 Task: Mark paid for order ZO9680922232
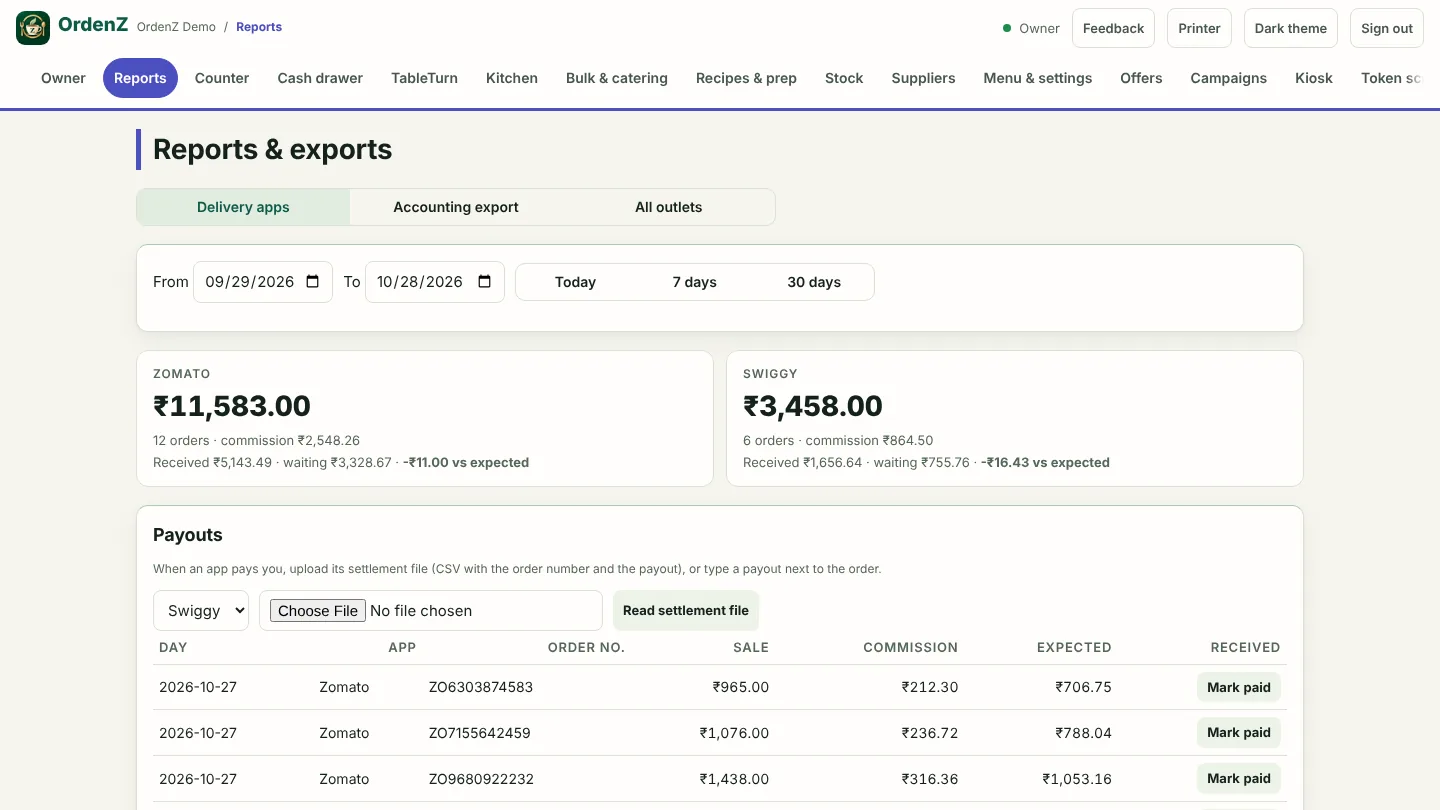pyautogui.click(x=1239, y=778)
